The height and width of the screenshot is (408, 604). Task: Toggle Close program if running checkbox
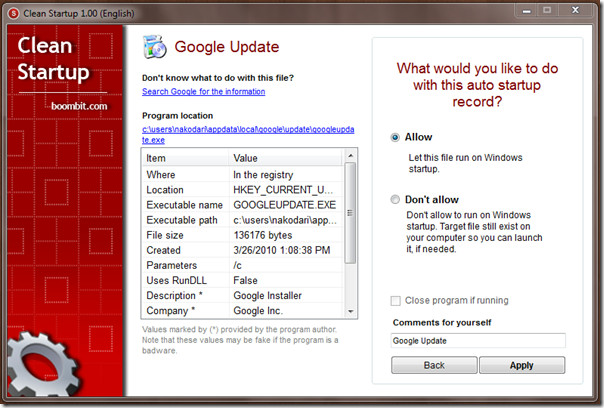(x=397, y=300)
